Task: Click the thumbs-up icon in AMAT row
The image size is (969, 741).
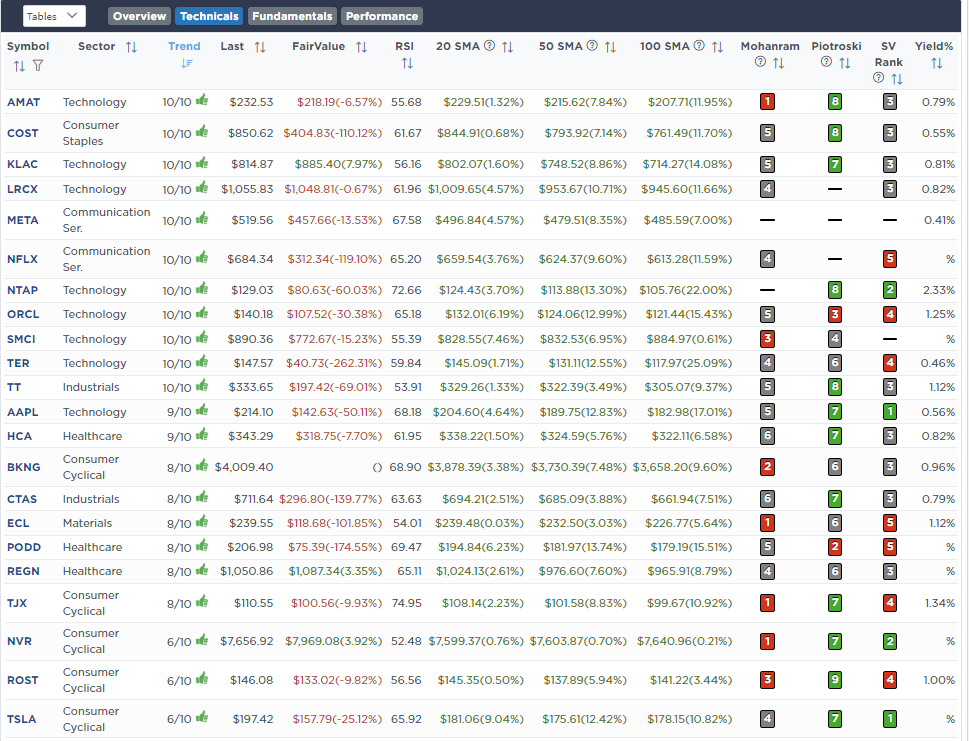Action: pos(203,101)
